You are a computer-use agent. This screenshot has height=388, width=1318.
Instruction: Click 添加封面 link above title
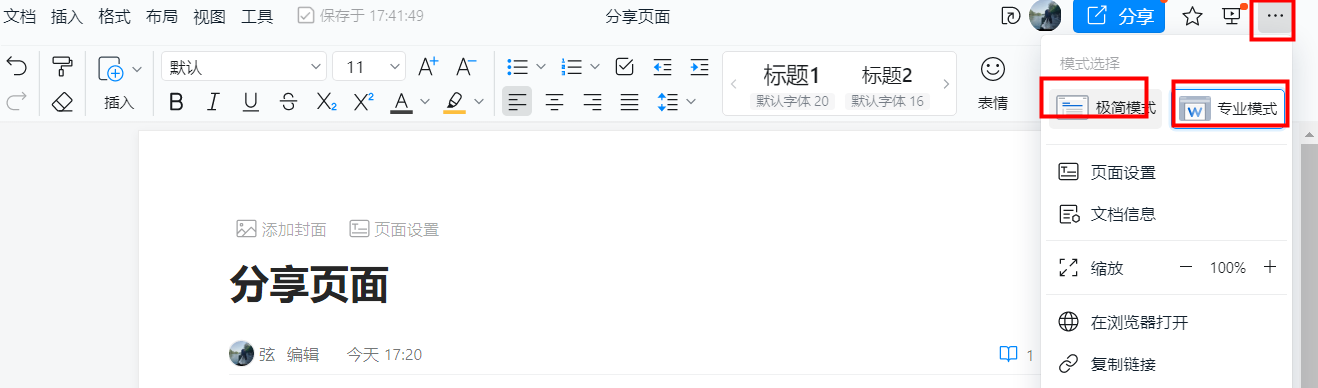point(282,229)
